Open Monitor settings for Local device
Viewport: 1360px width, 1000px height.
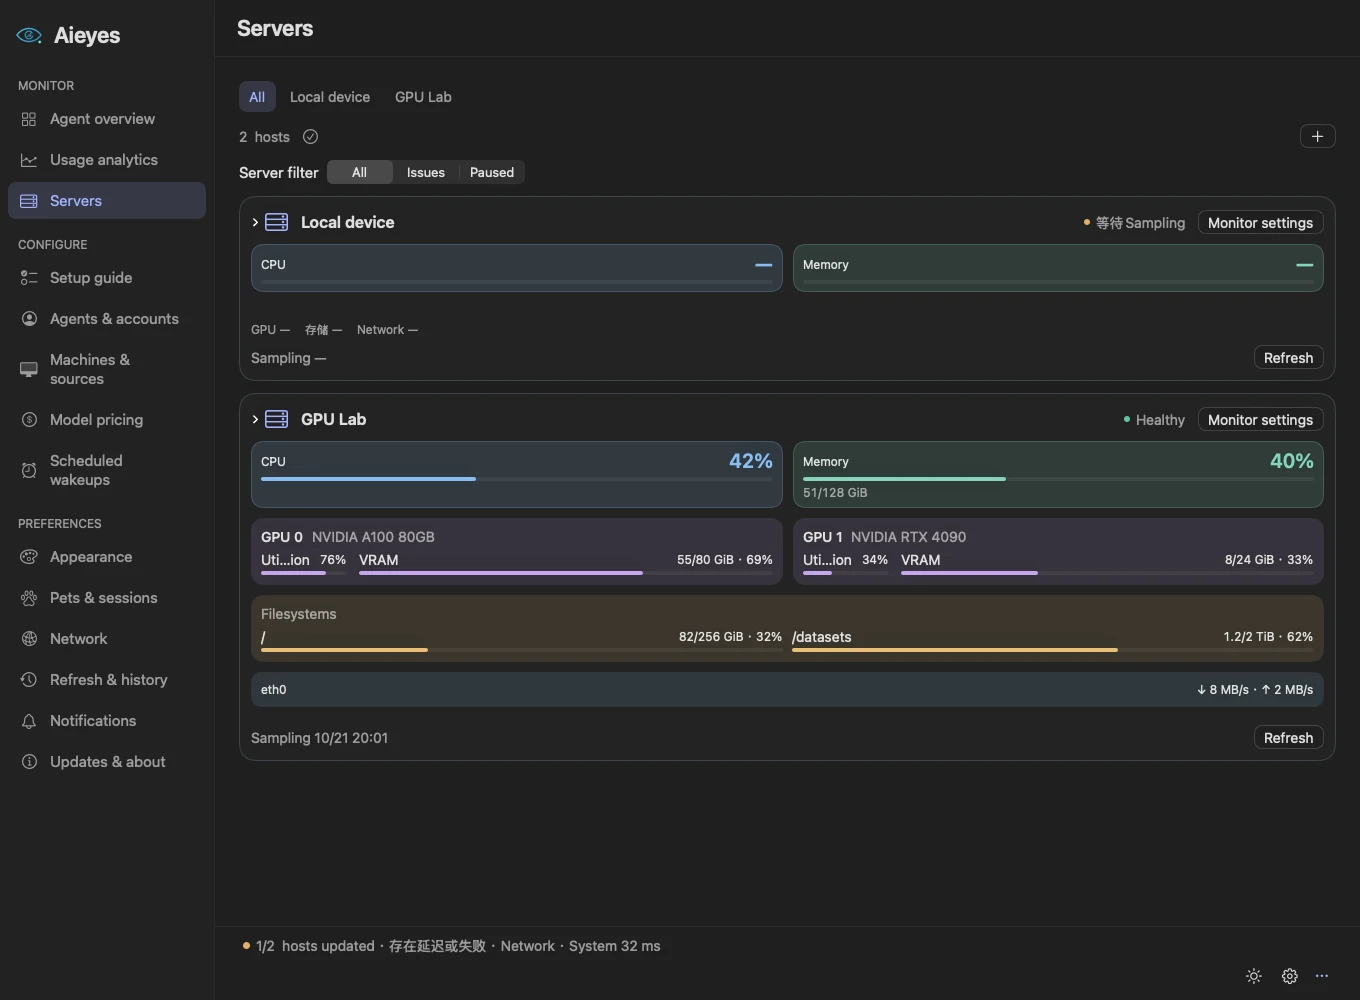(1260, 223)
